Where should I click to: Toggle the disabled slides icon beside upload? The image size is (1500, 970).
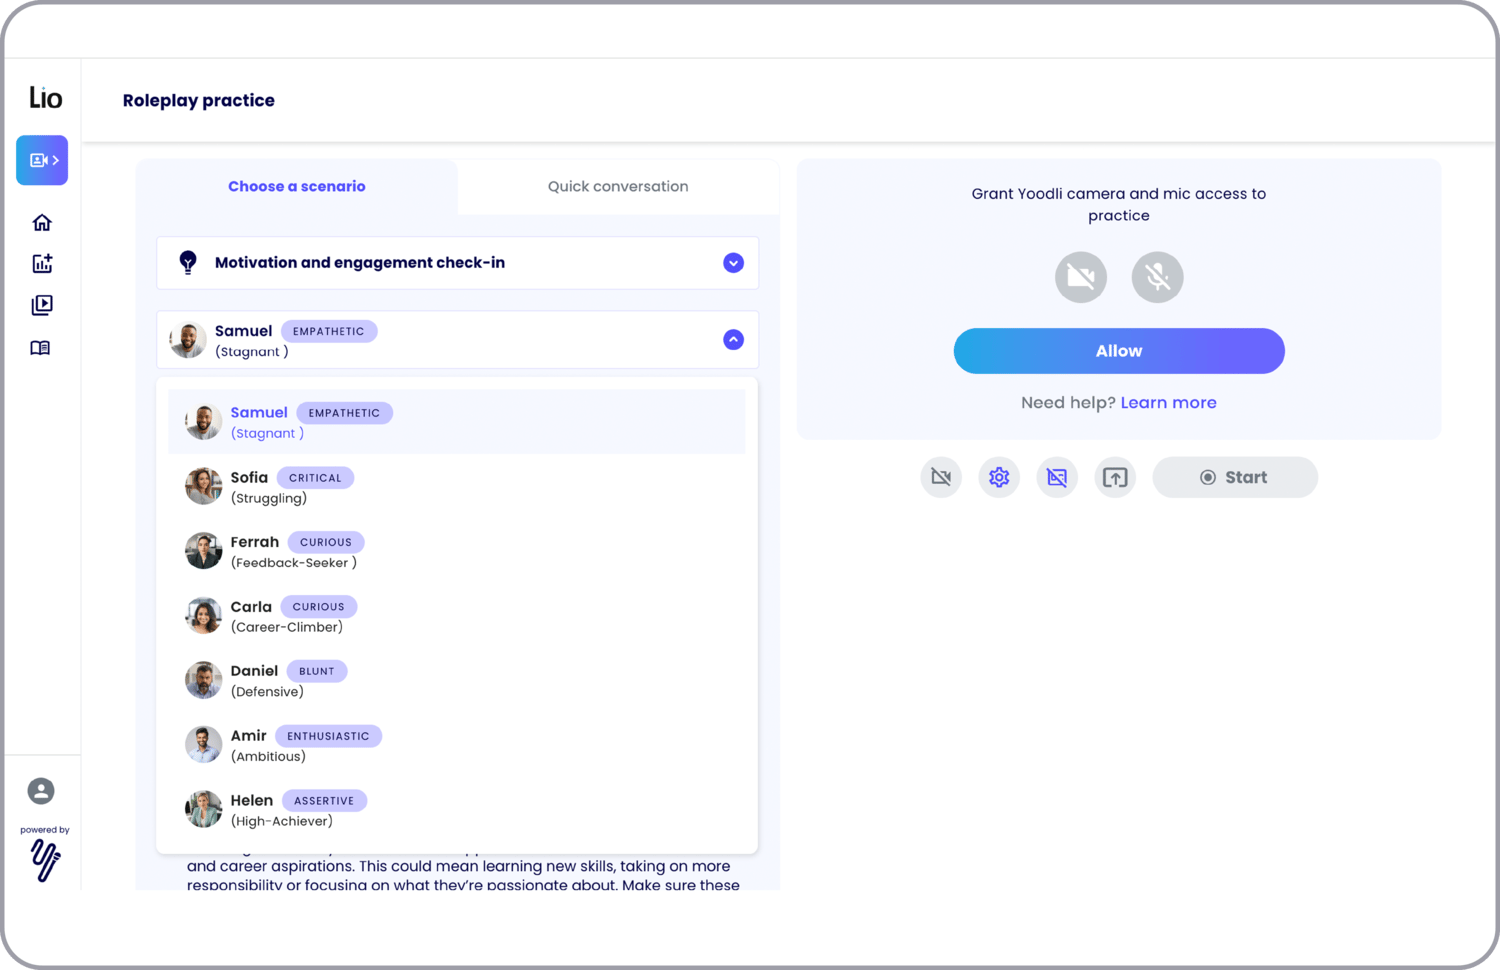pos(1057,477)
